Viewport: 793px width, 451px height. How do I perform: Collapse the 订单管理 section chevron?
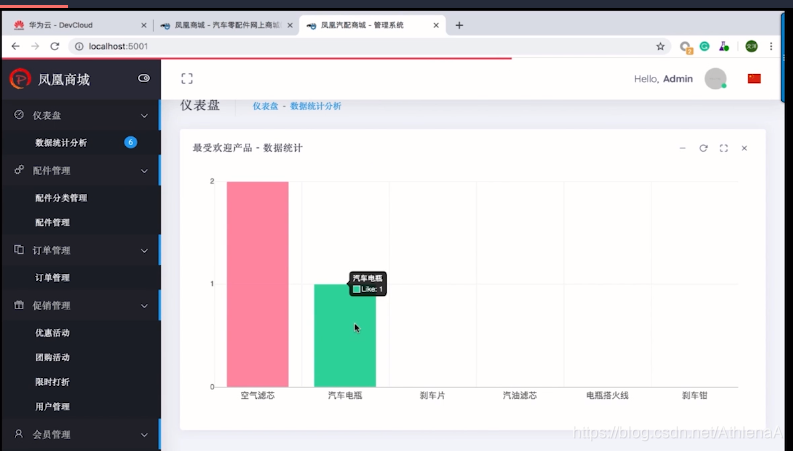pyautogui.click(x=144, y=251)
